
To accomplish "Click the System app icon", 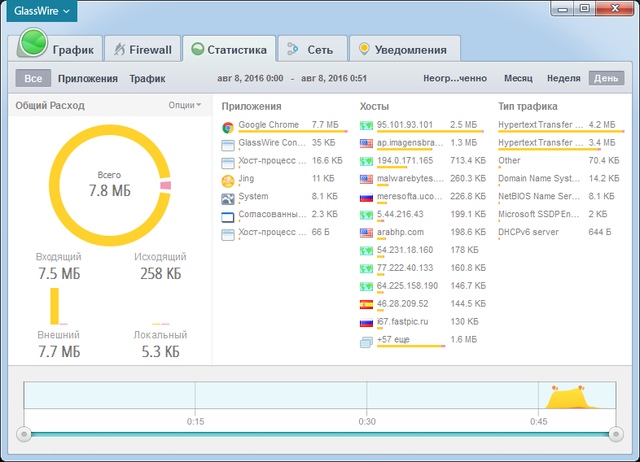I will pyautogui.click(x=229, y=197).
